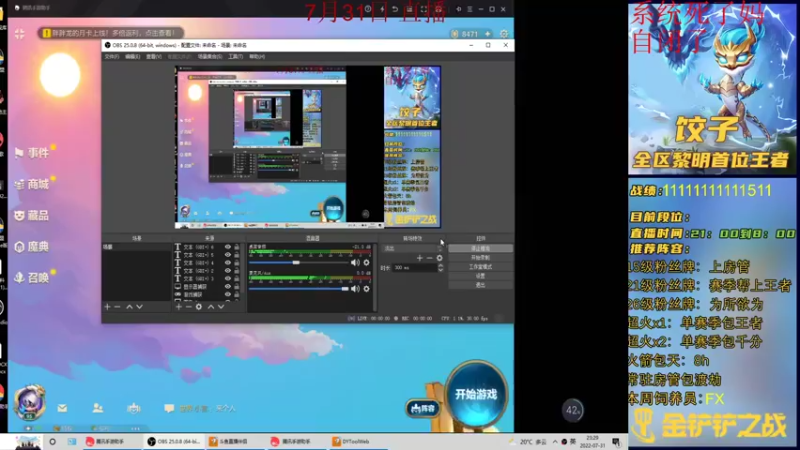Open the player avatar profile

point(30,402)
